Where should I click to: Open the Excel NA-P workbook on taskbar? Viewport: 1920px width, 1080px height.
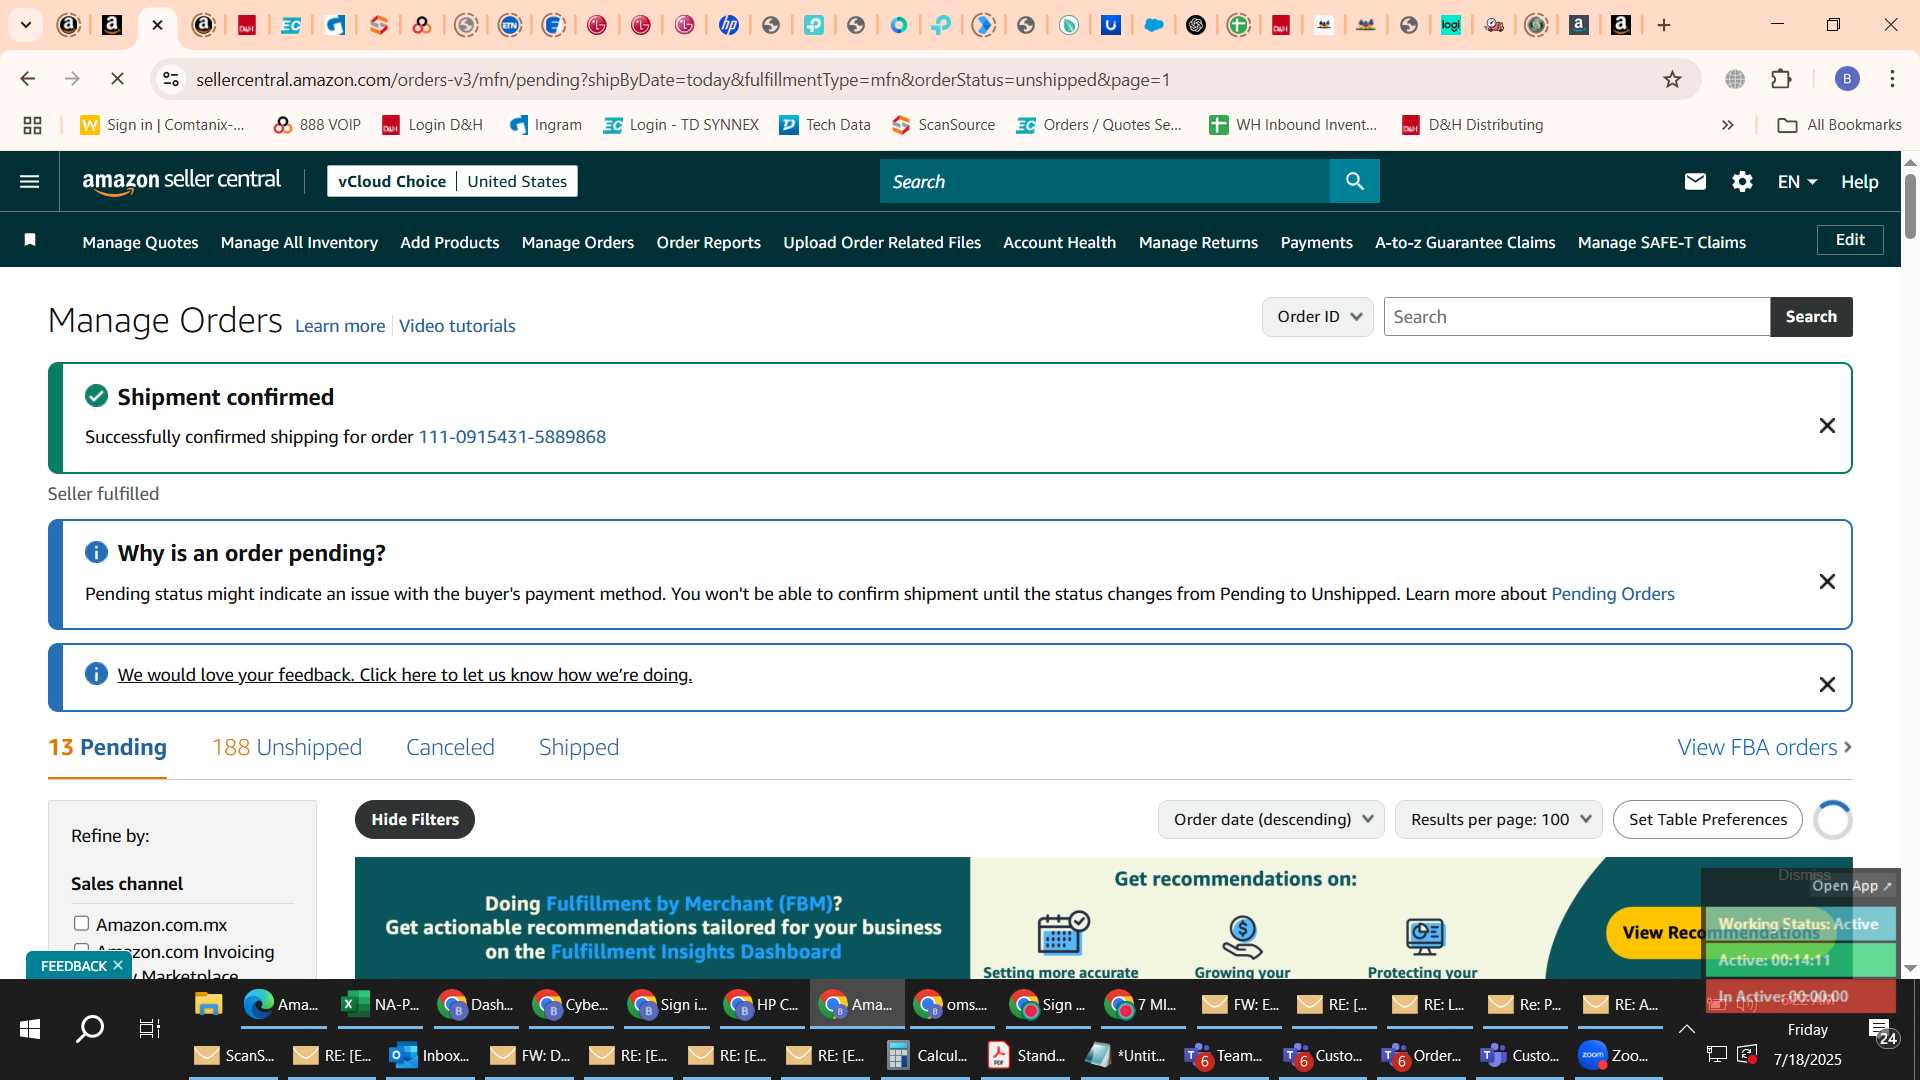point(380,1004)
